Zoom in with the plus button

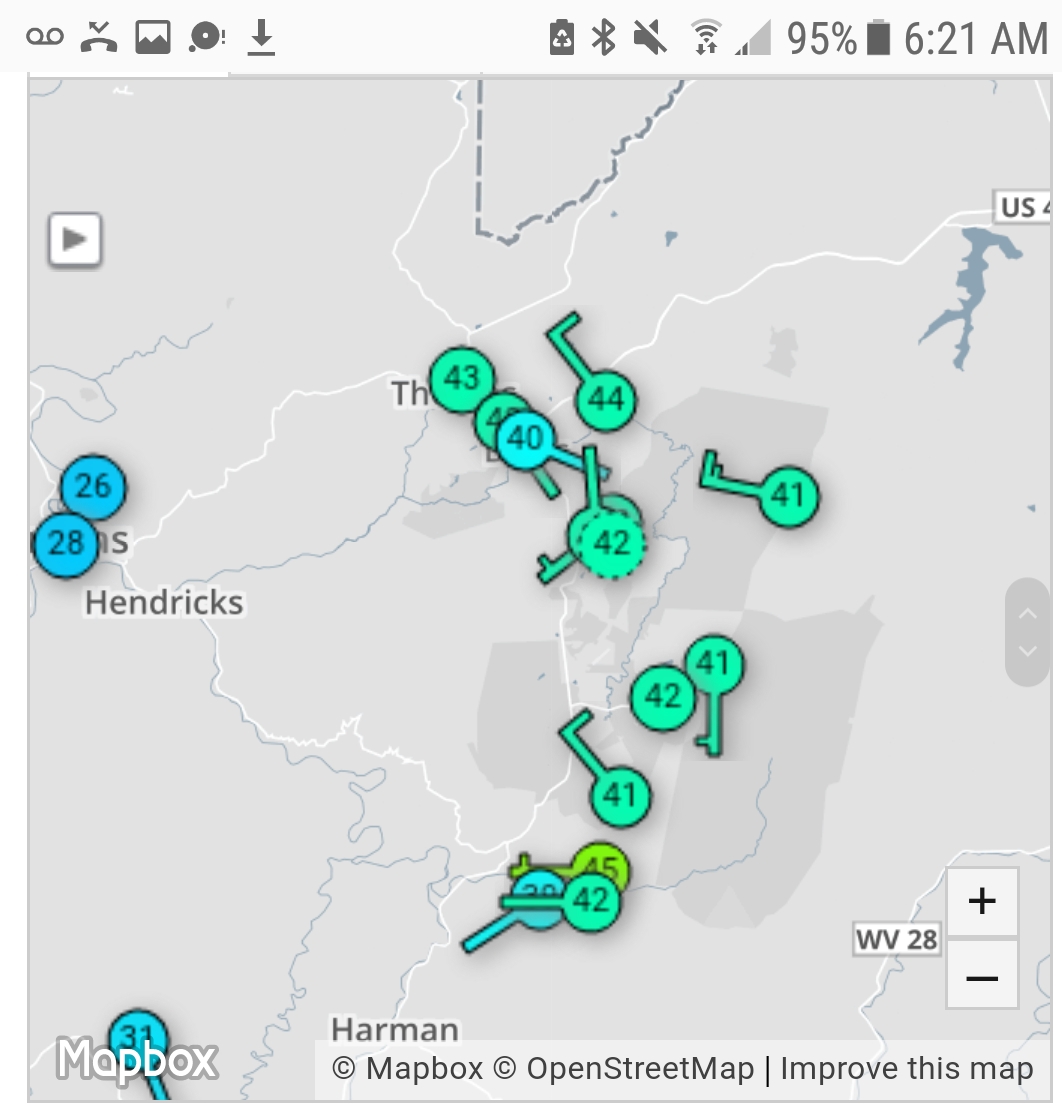[x=981, y=902]
